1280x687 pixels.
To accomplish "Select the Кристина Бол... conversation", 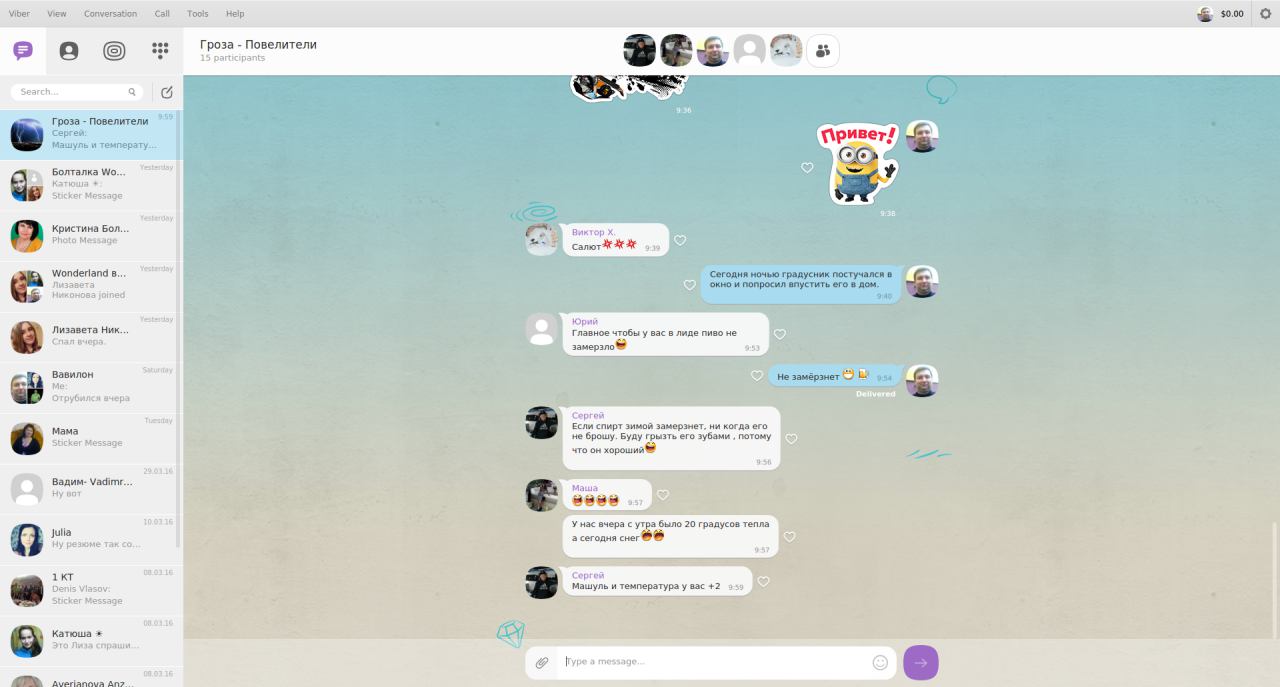I will [x=88, y=236].
